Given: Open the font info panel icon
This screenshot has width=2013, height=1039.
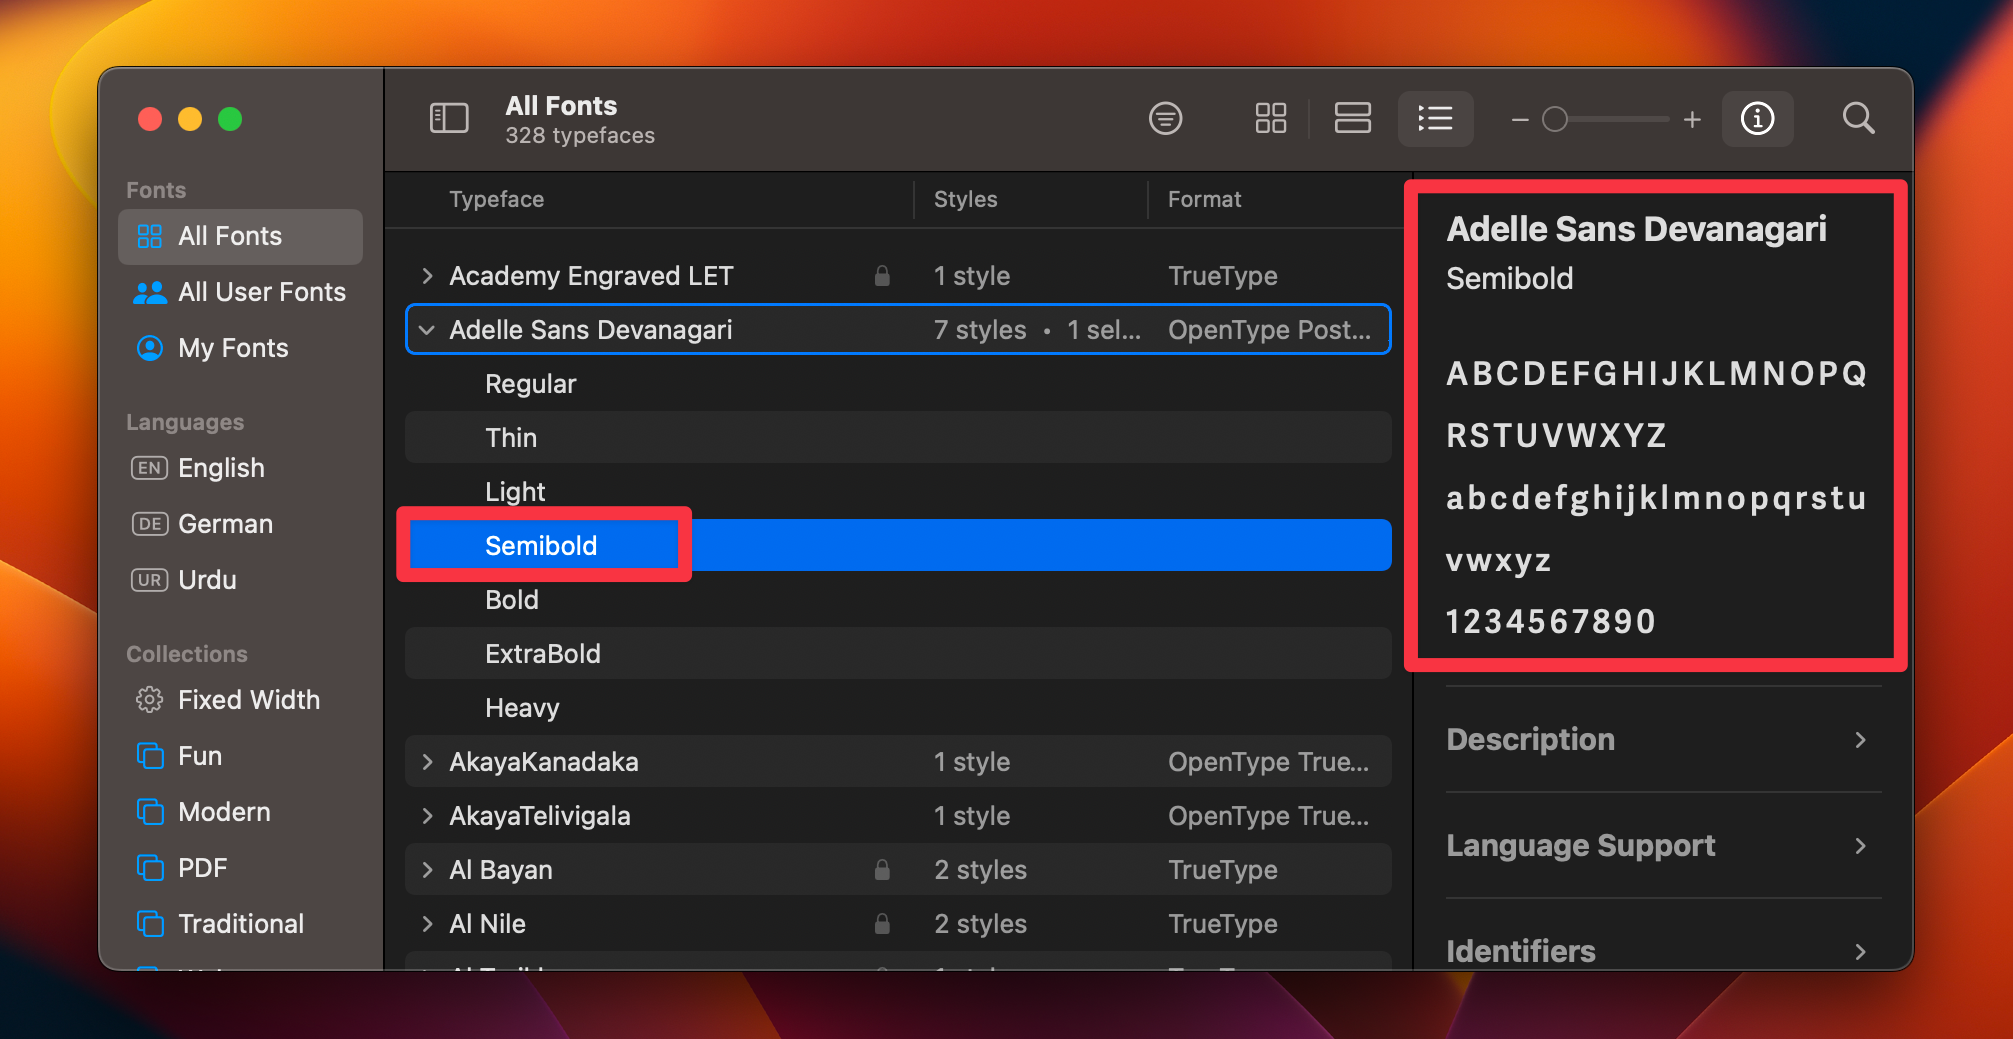Looking at the screenshot, I should pos(1757,118).
